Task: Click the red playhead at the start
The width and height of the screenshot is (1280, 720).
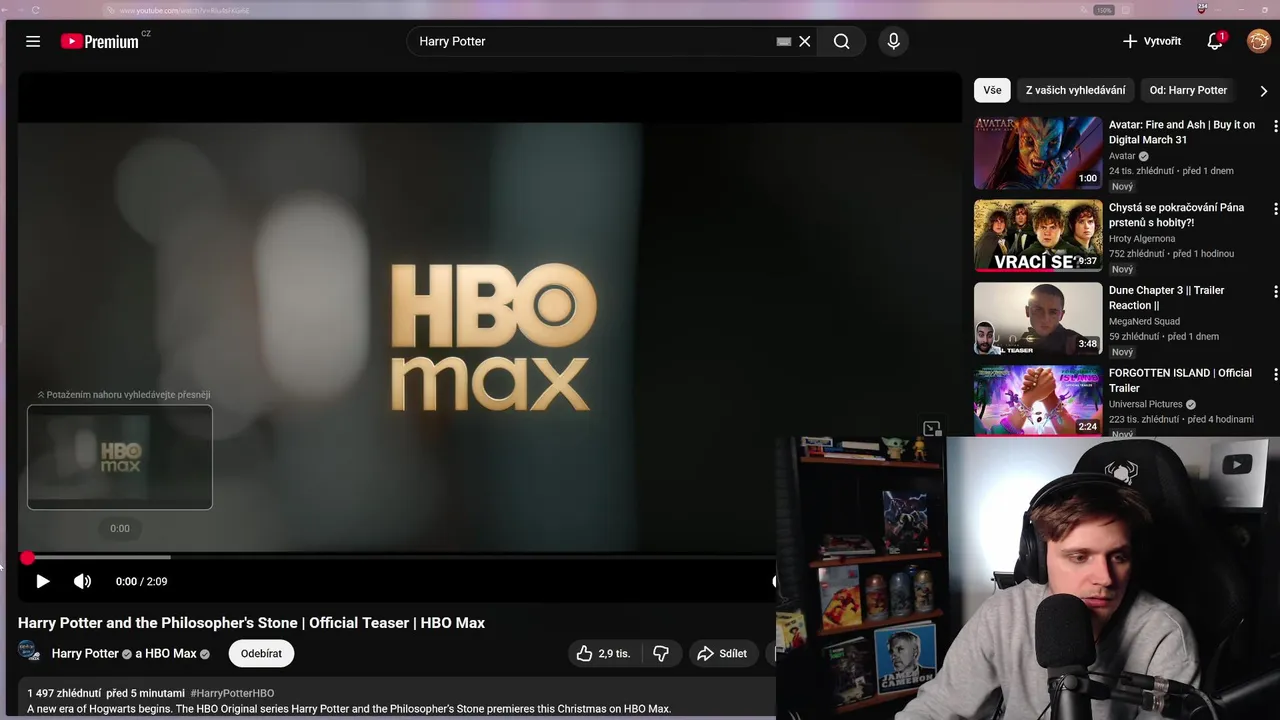Action: [28, 557]
